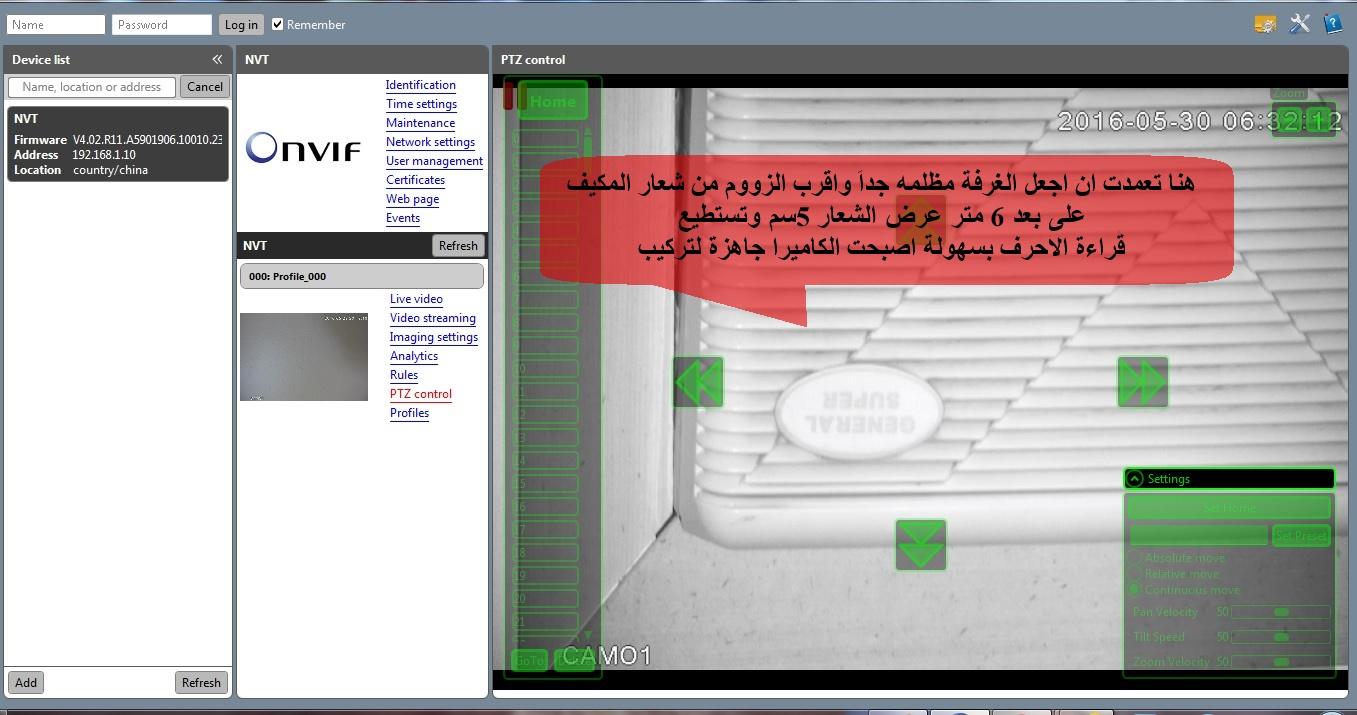
Task: Collapse the Device list panel
Action: (x=217, y=60)
